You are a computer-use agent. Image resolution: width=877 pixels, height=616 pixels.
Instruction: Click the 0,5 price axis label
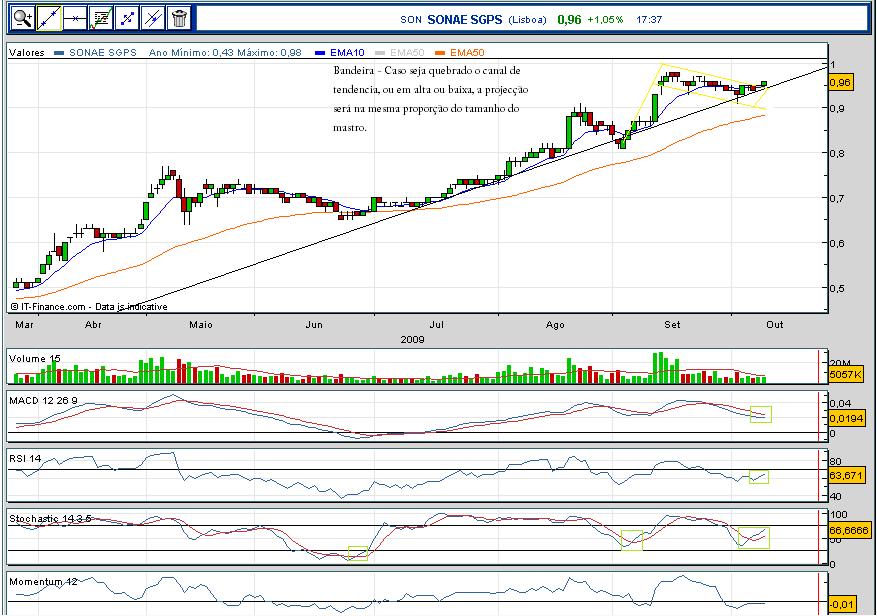pyautogui.click(x=837, y=288)
